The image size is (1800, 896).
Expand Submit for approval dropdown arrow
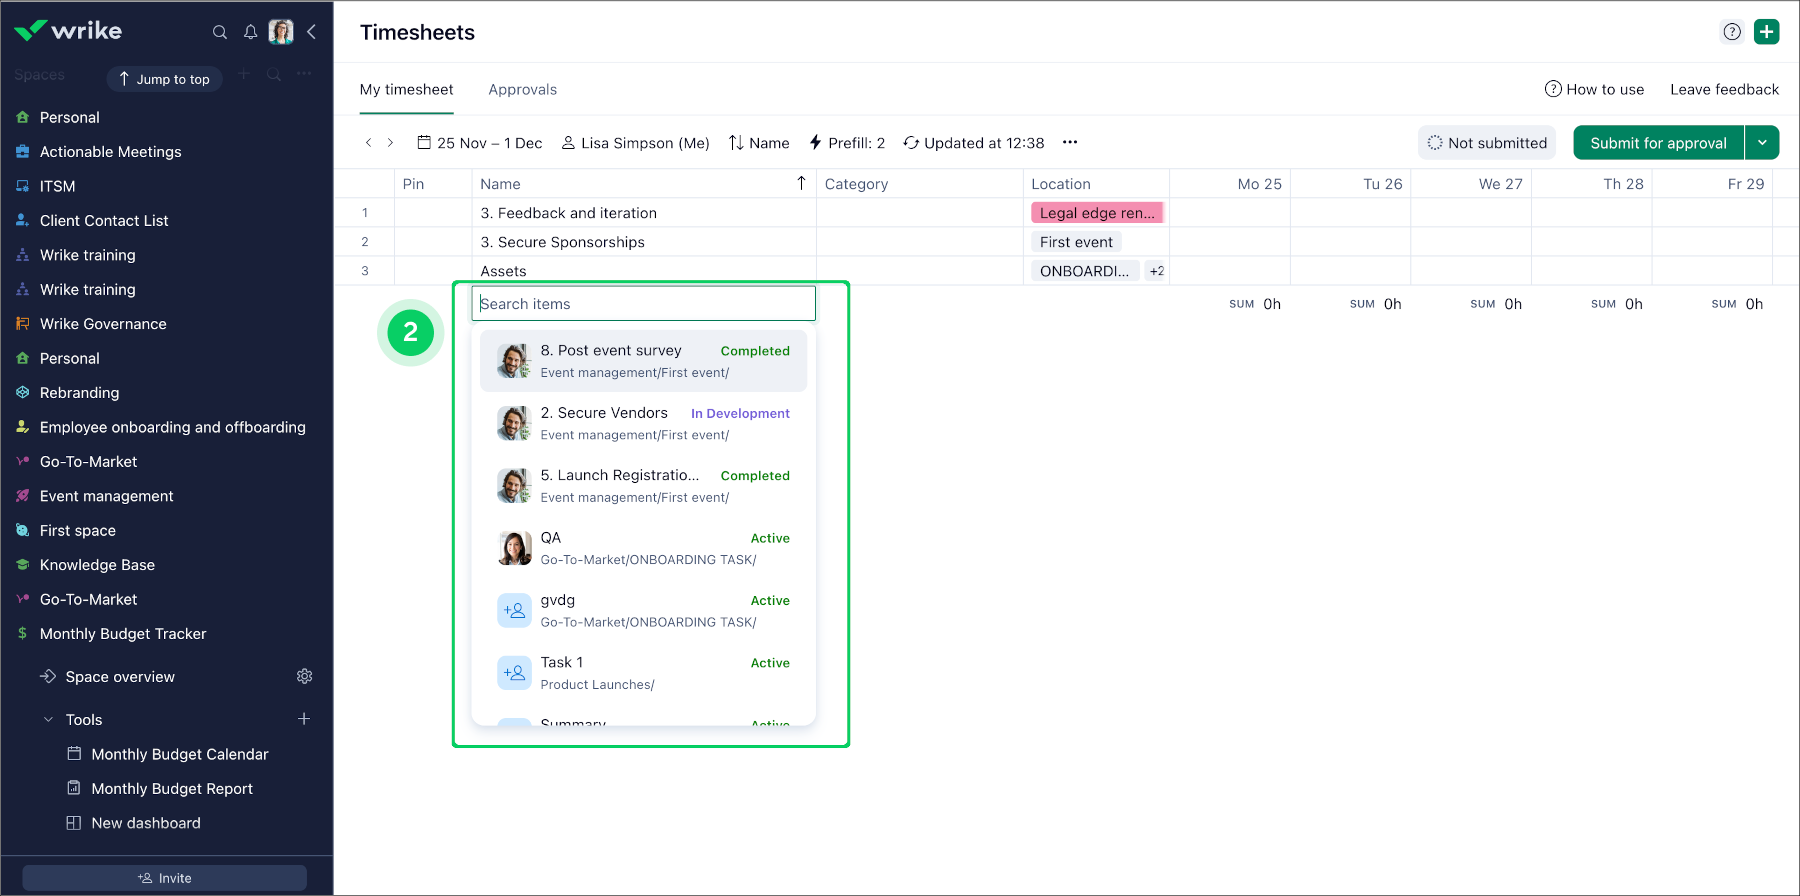[1762, 143]
